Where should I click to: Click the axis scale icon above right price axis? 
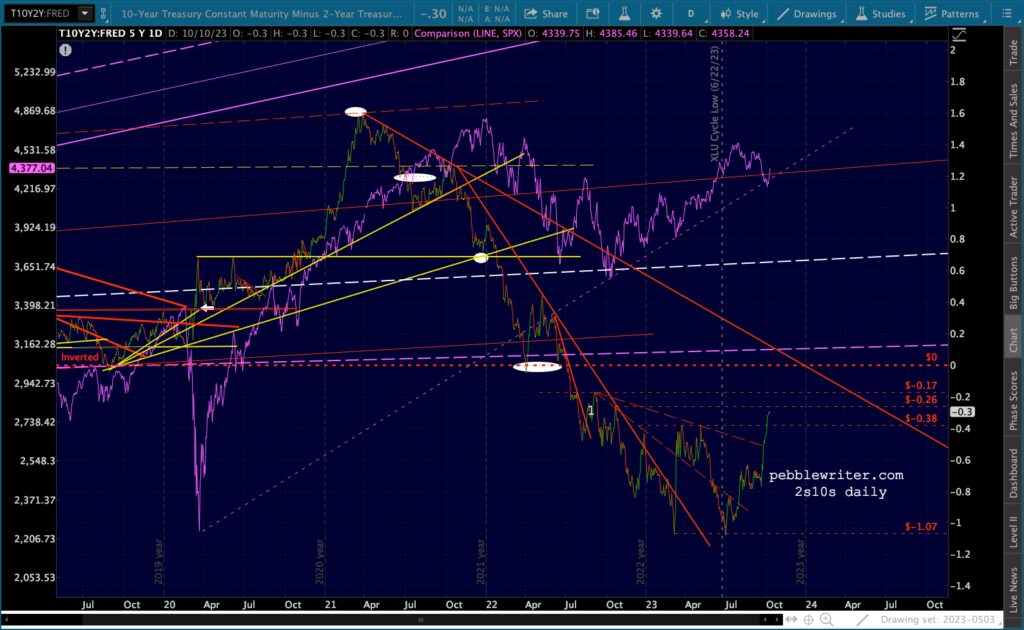pyautogui.click(x=959, y=35)
